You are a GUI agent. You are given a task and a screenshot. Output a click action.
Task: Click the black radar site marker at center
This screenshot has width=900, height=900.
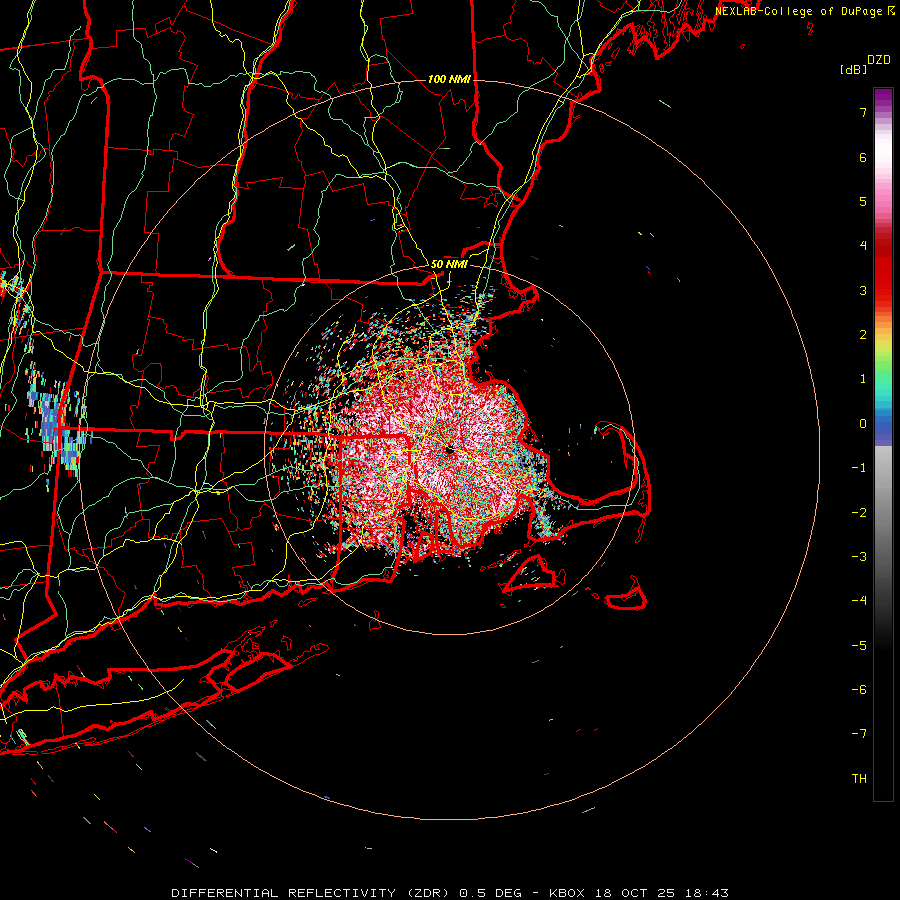coord(451,451)
